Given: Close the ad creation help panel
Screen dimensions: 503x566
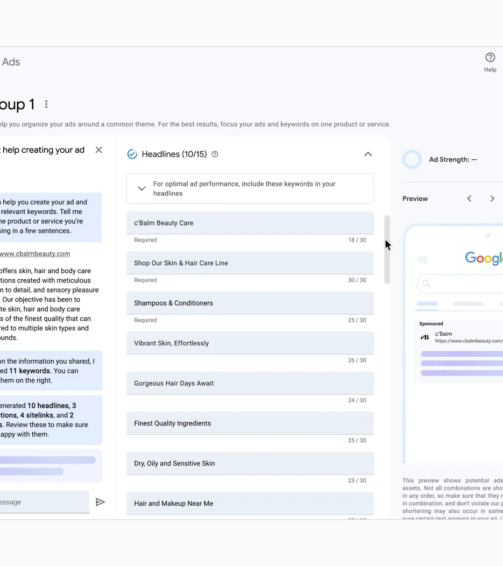Looking at the screenshot, I should (x=99, y=150).
